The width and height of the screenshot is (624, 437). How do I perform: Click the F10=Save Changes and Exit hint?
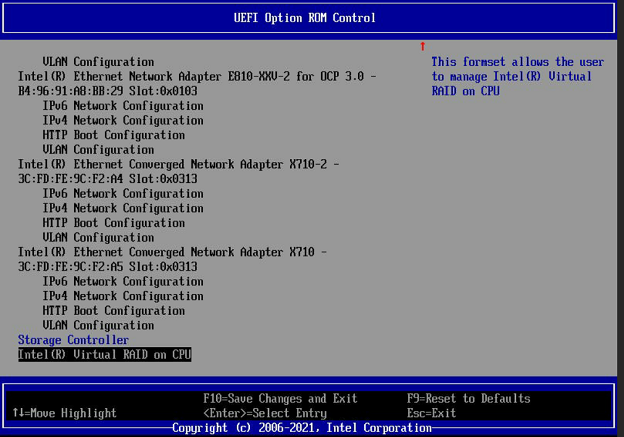(280, 399)
